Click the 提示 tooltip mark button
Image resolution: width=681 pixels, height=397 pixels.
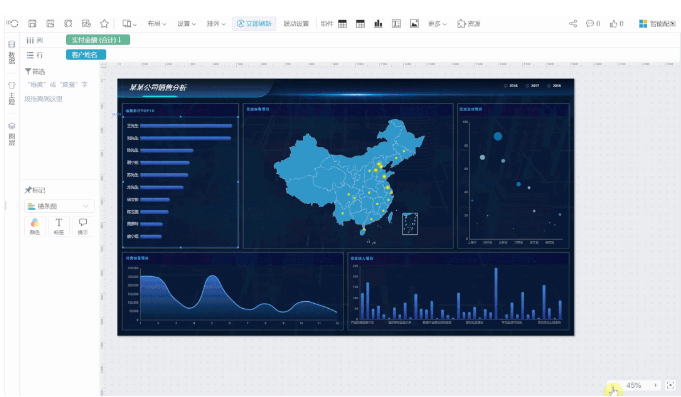coord(83,226)
